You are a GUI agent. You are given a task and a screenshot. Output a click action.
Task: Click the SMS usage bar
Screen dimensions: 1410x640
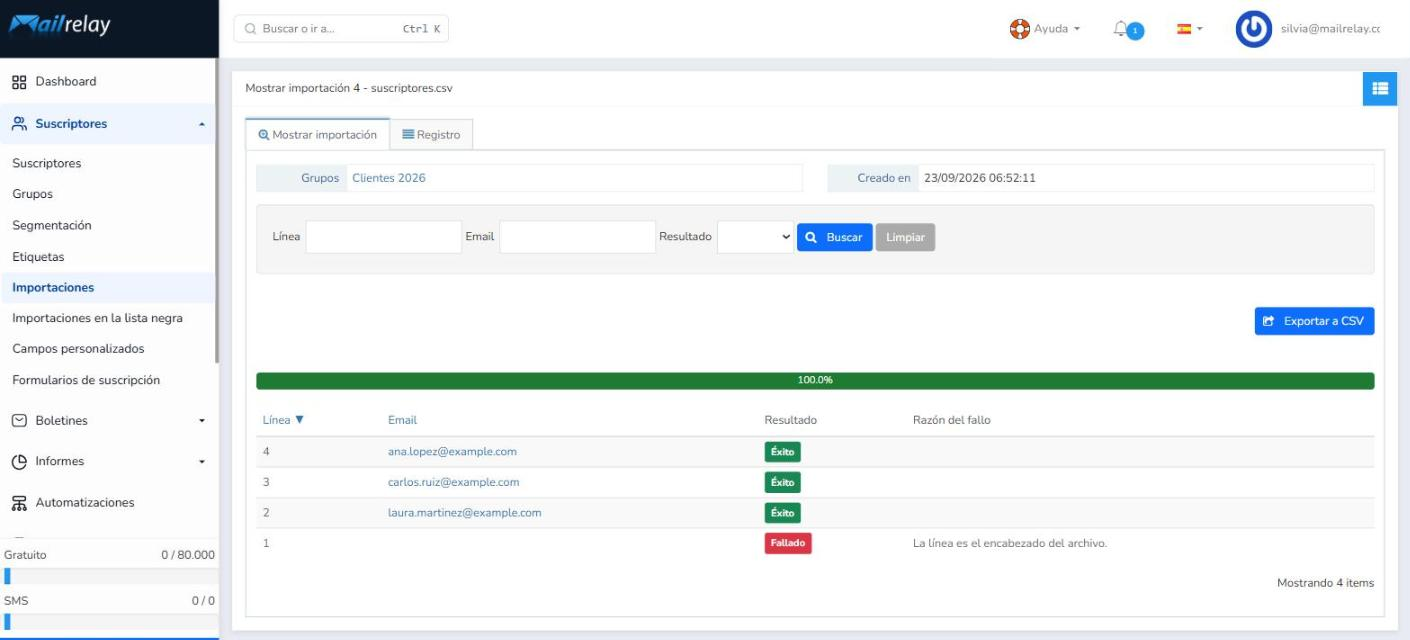point(108,622)
